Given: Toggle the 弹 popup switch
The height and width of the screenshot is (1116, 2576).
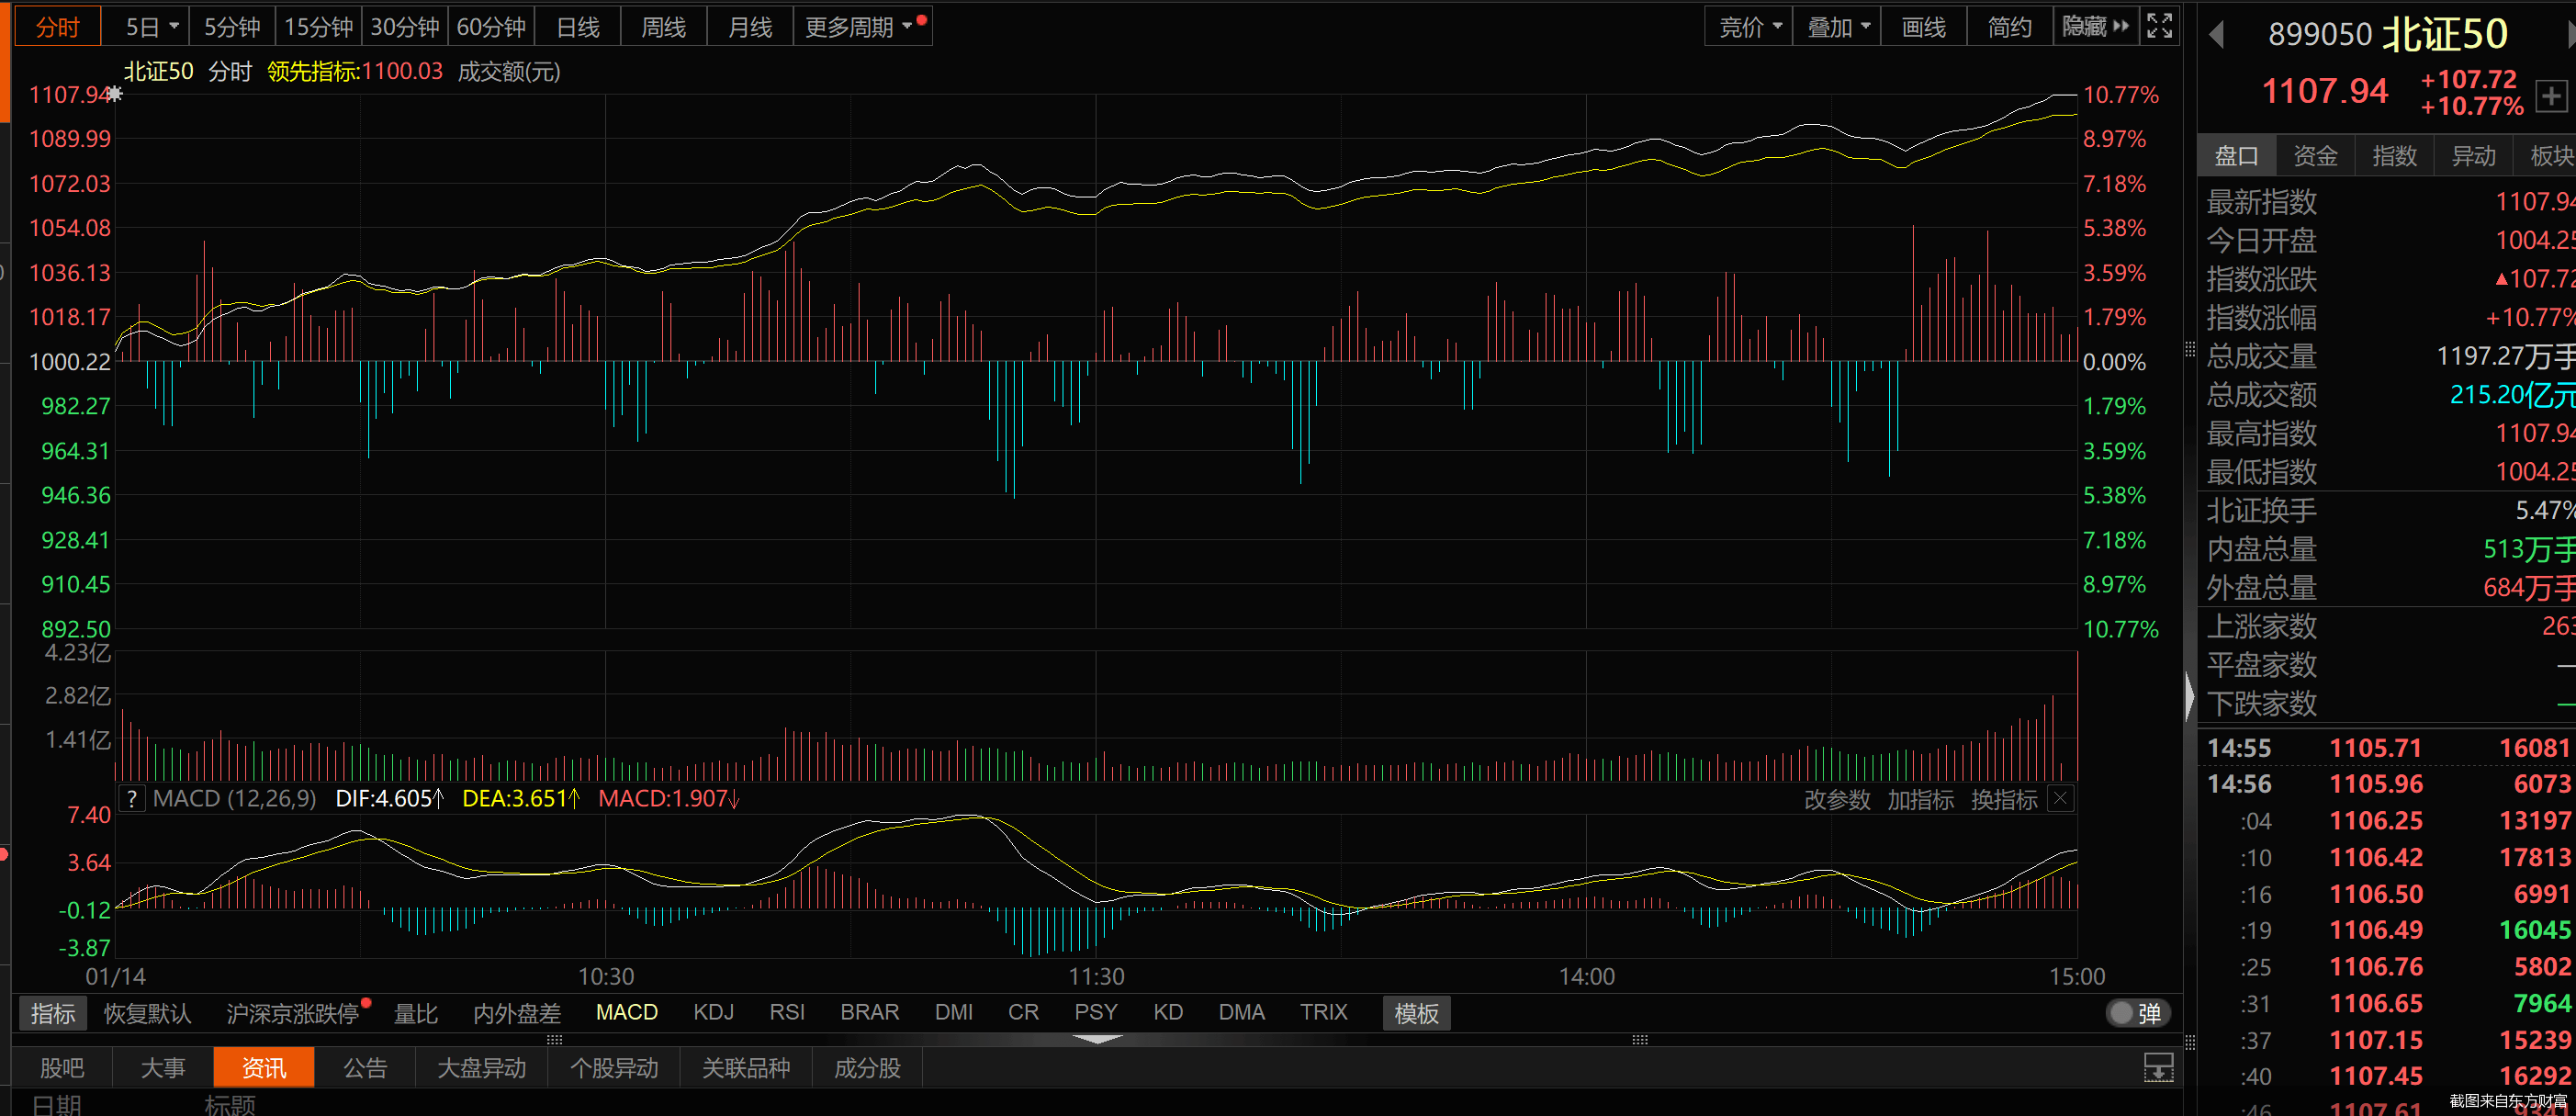Looking at the screenshot, I should pyautogui.click(x=2137, y=1013).
